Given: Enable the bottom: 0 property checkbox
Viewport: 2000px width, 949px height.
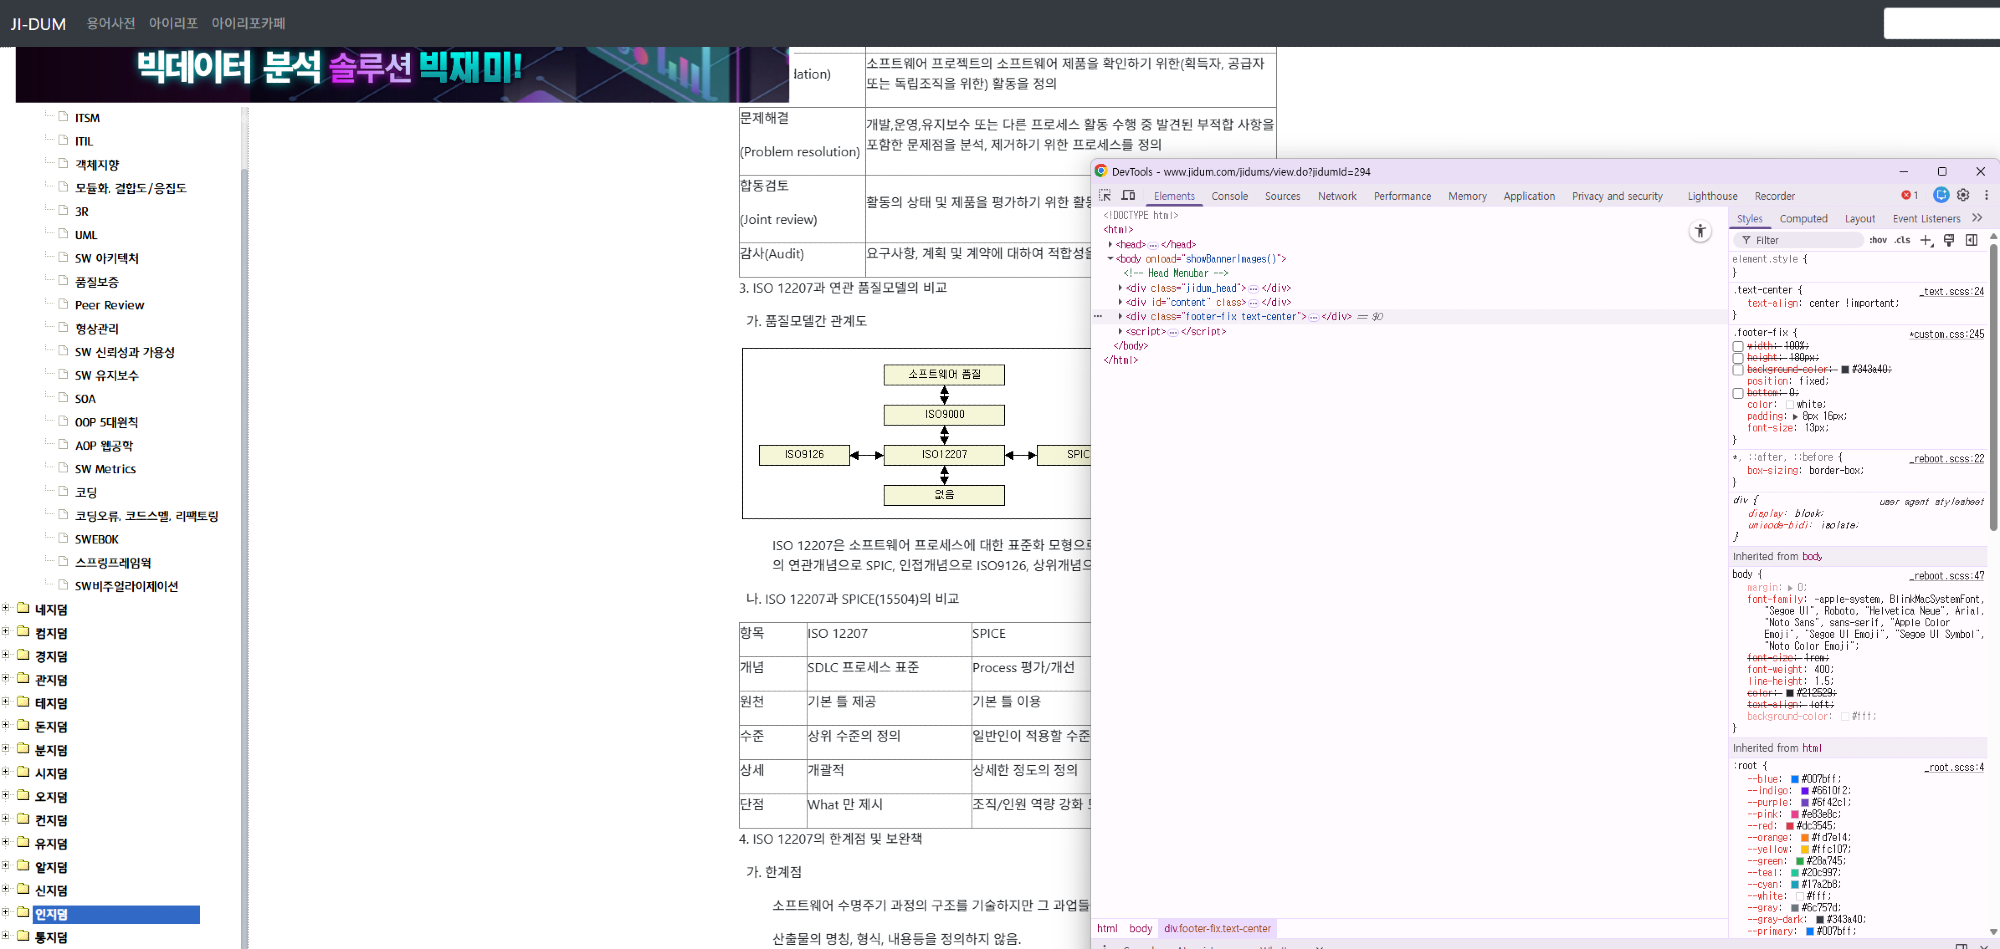Looking at the screenshot, I should point(1738,393).
